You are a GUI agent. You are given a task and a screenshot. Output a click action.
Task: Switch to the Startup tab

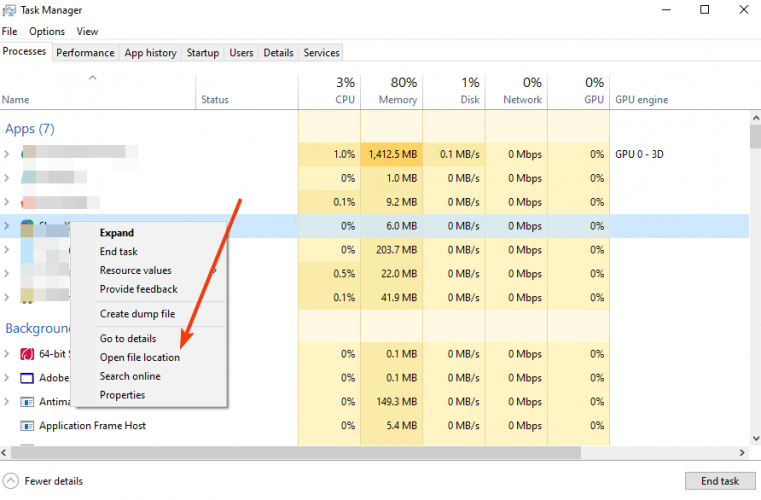[202, 52]
